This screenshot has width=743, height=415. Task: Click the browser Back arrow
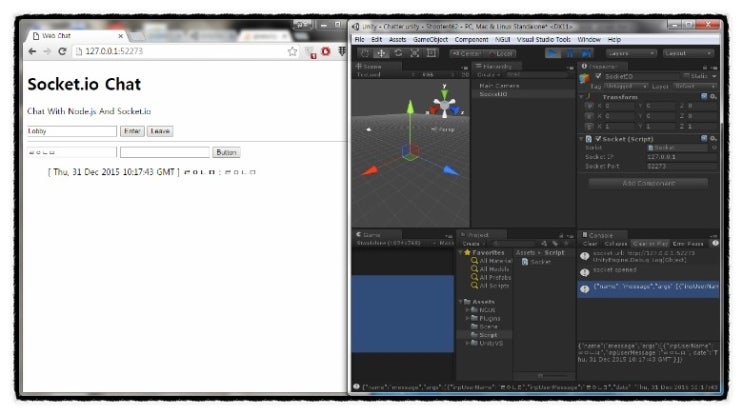click(x=32, y=51)
